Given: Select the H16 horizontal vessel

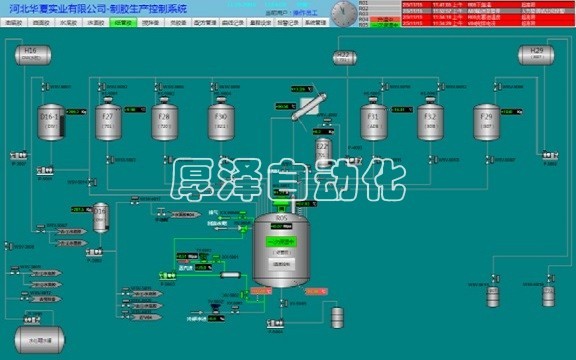Looking at the screenshot, I should [33, 55].
